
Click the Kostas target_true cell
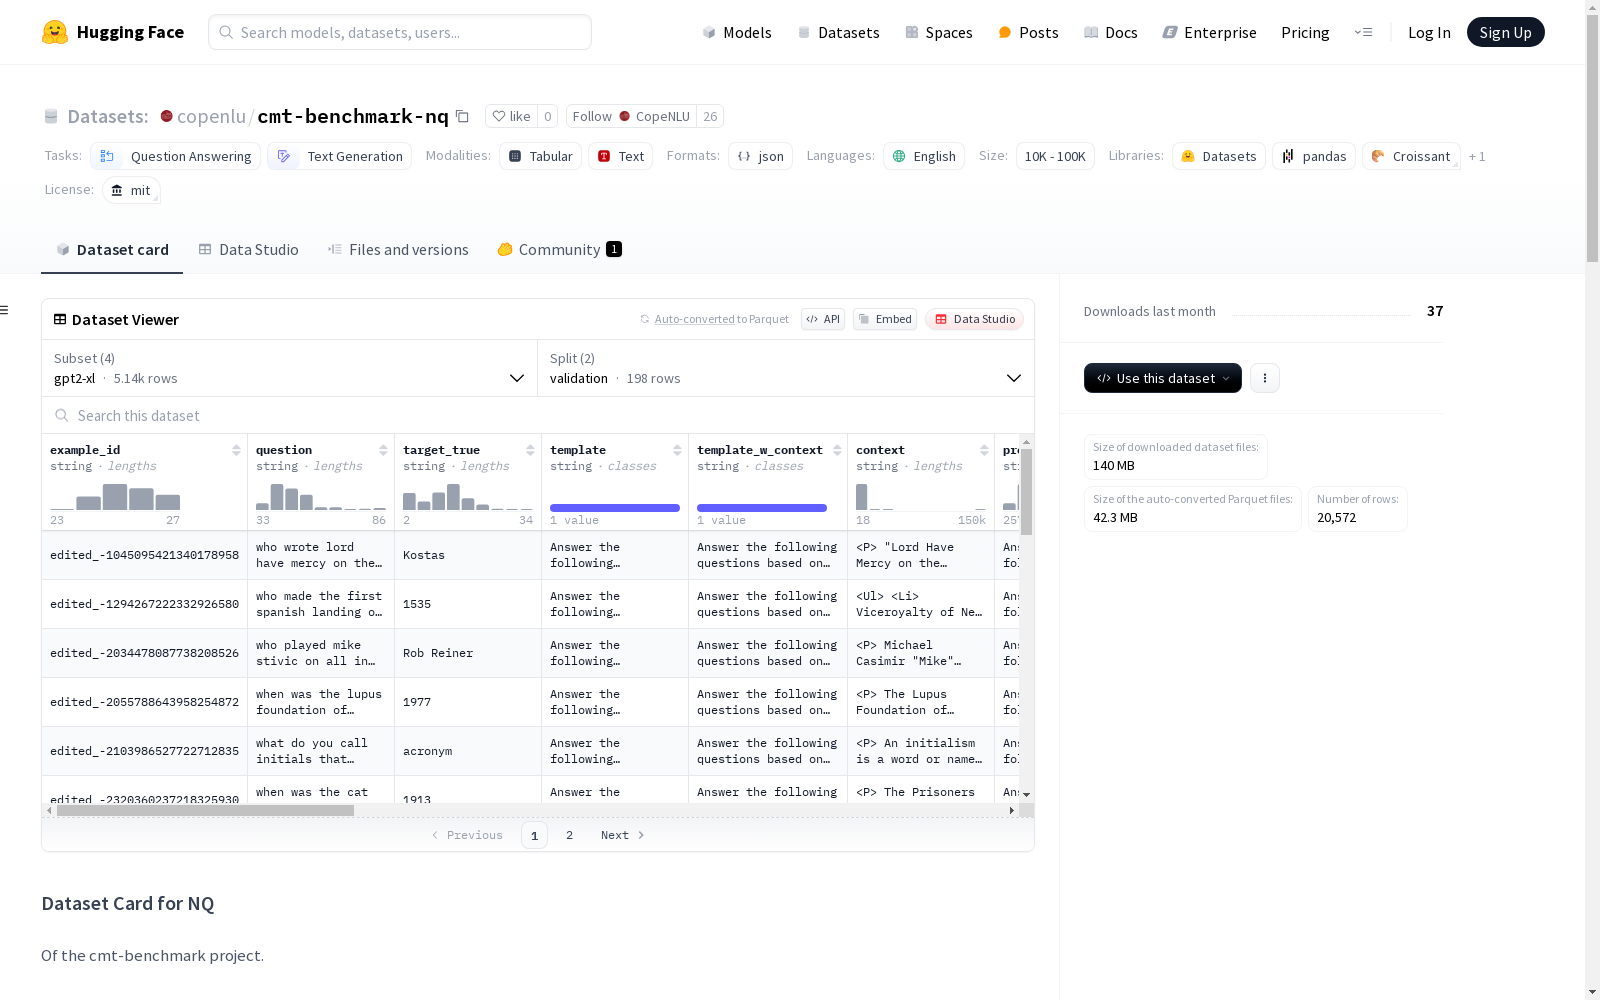[x=468, y=555]
